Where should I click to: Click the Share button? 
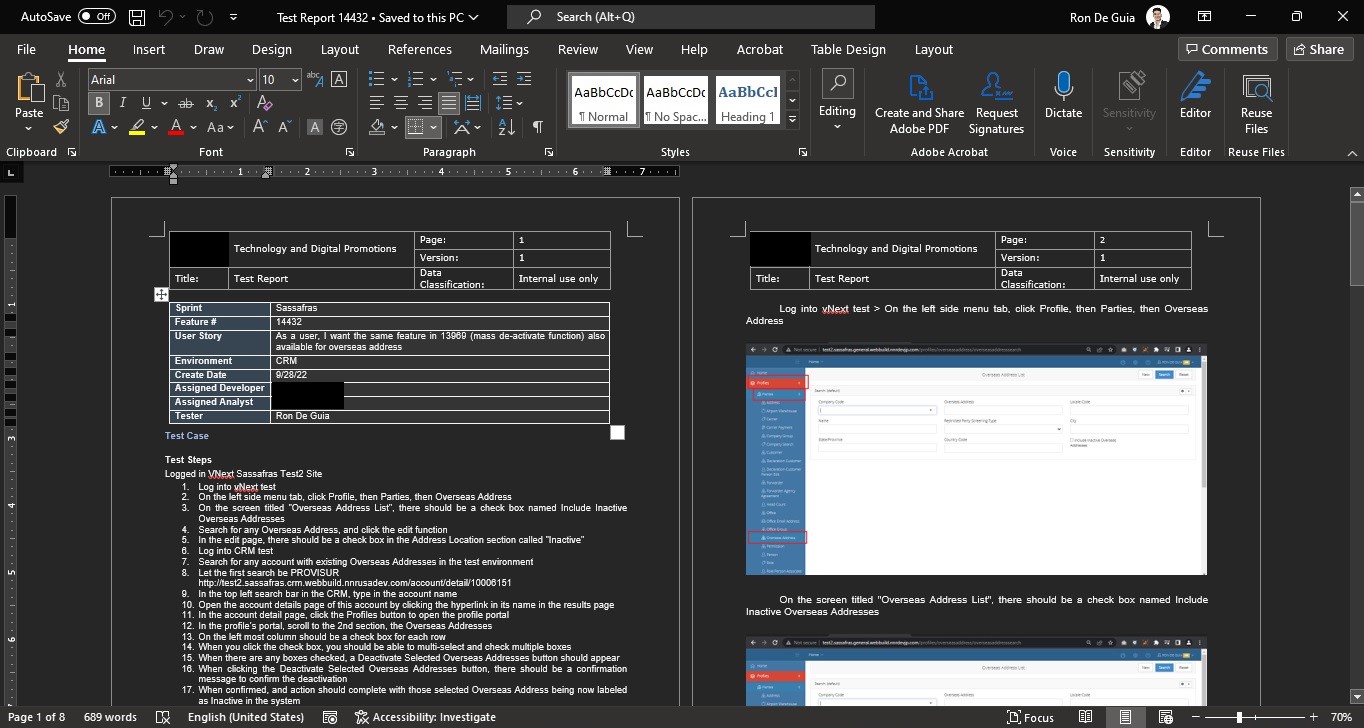pos(1318,49)
